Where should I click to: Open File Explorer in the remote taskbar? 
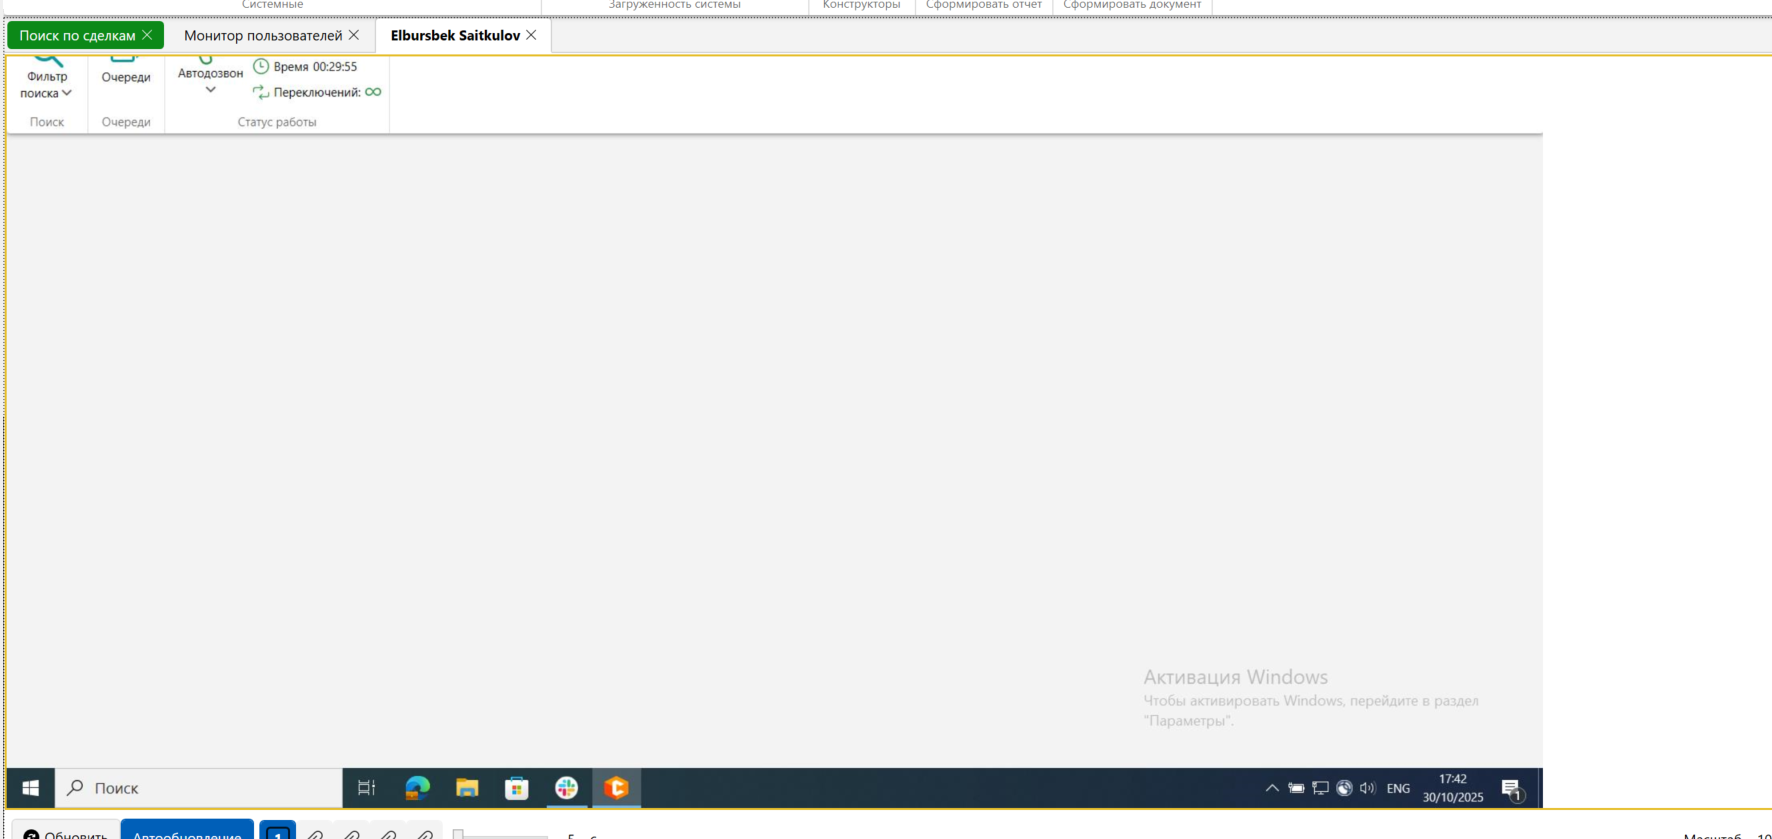(467, 788)
